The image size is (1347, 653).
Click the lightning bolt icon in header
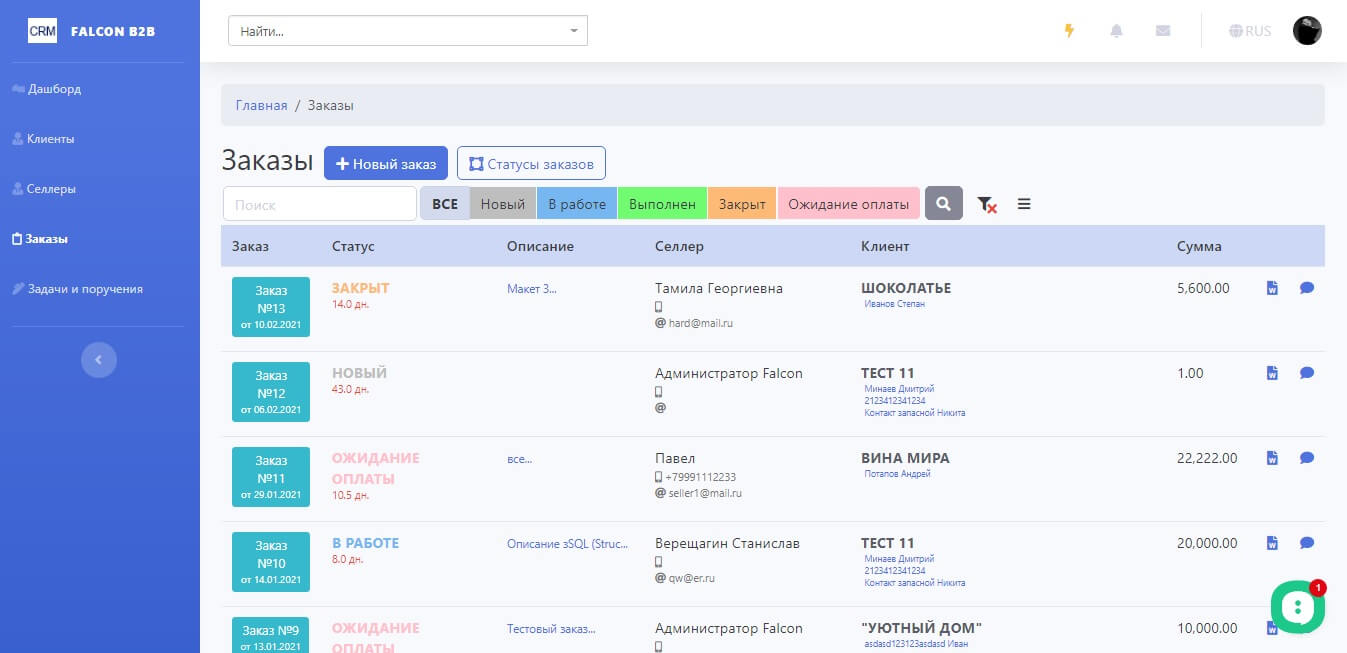pyautogui.click(x=1069, y=31)
